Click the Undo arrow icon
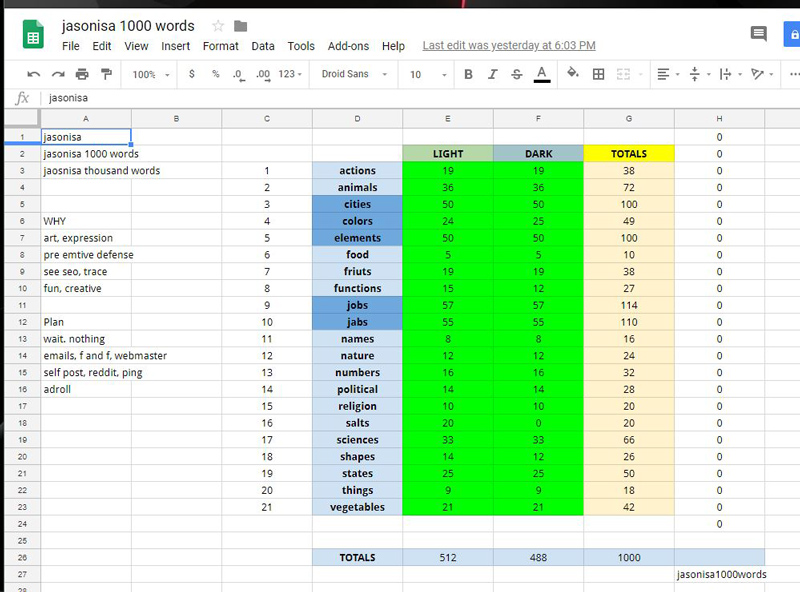This screenshot has height=592, width=800. (34, 75)
